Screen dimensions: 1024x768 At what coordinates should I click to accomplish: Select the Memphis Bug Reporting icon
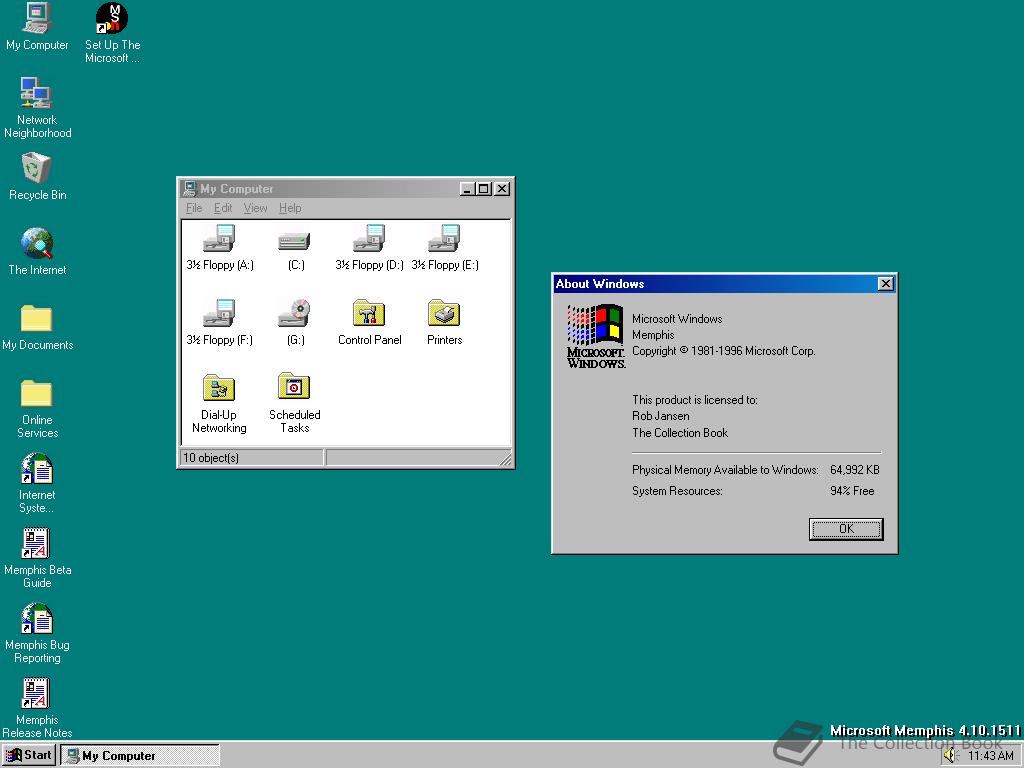click(x=37, y=618)
